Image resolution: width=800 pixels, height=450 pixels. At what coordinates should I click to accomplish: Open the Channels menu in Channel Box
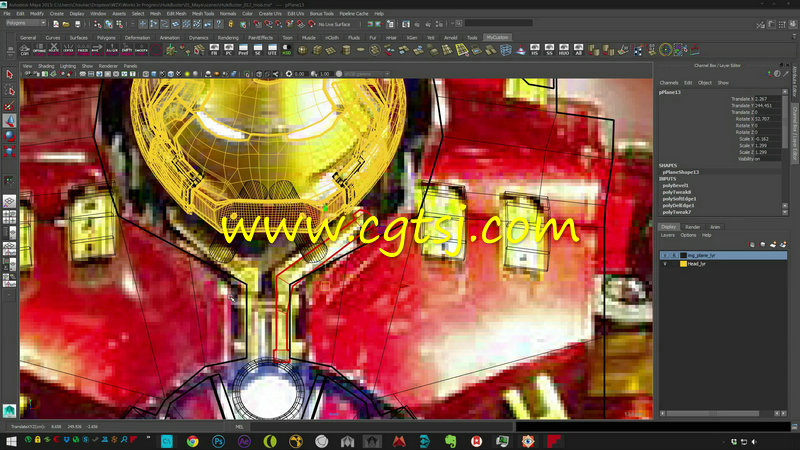pyautogui.click(x=669, y=83)
